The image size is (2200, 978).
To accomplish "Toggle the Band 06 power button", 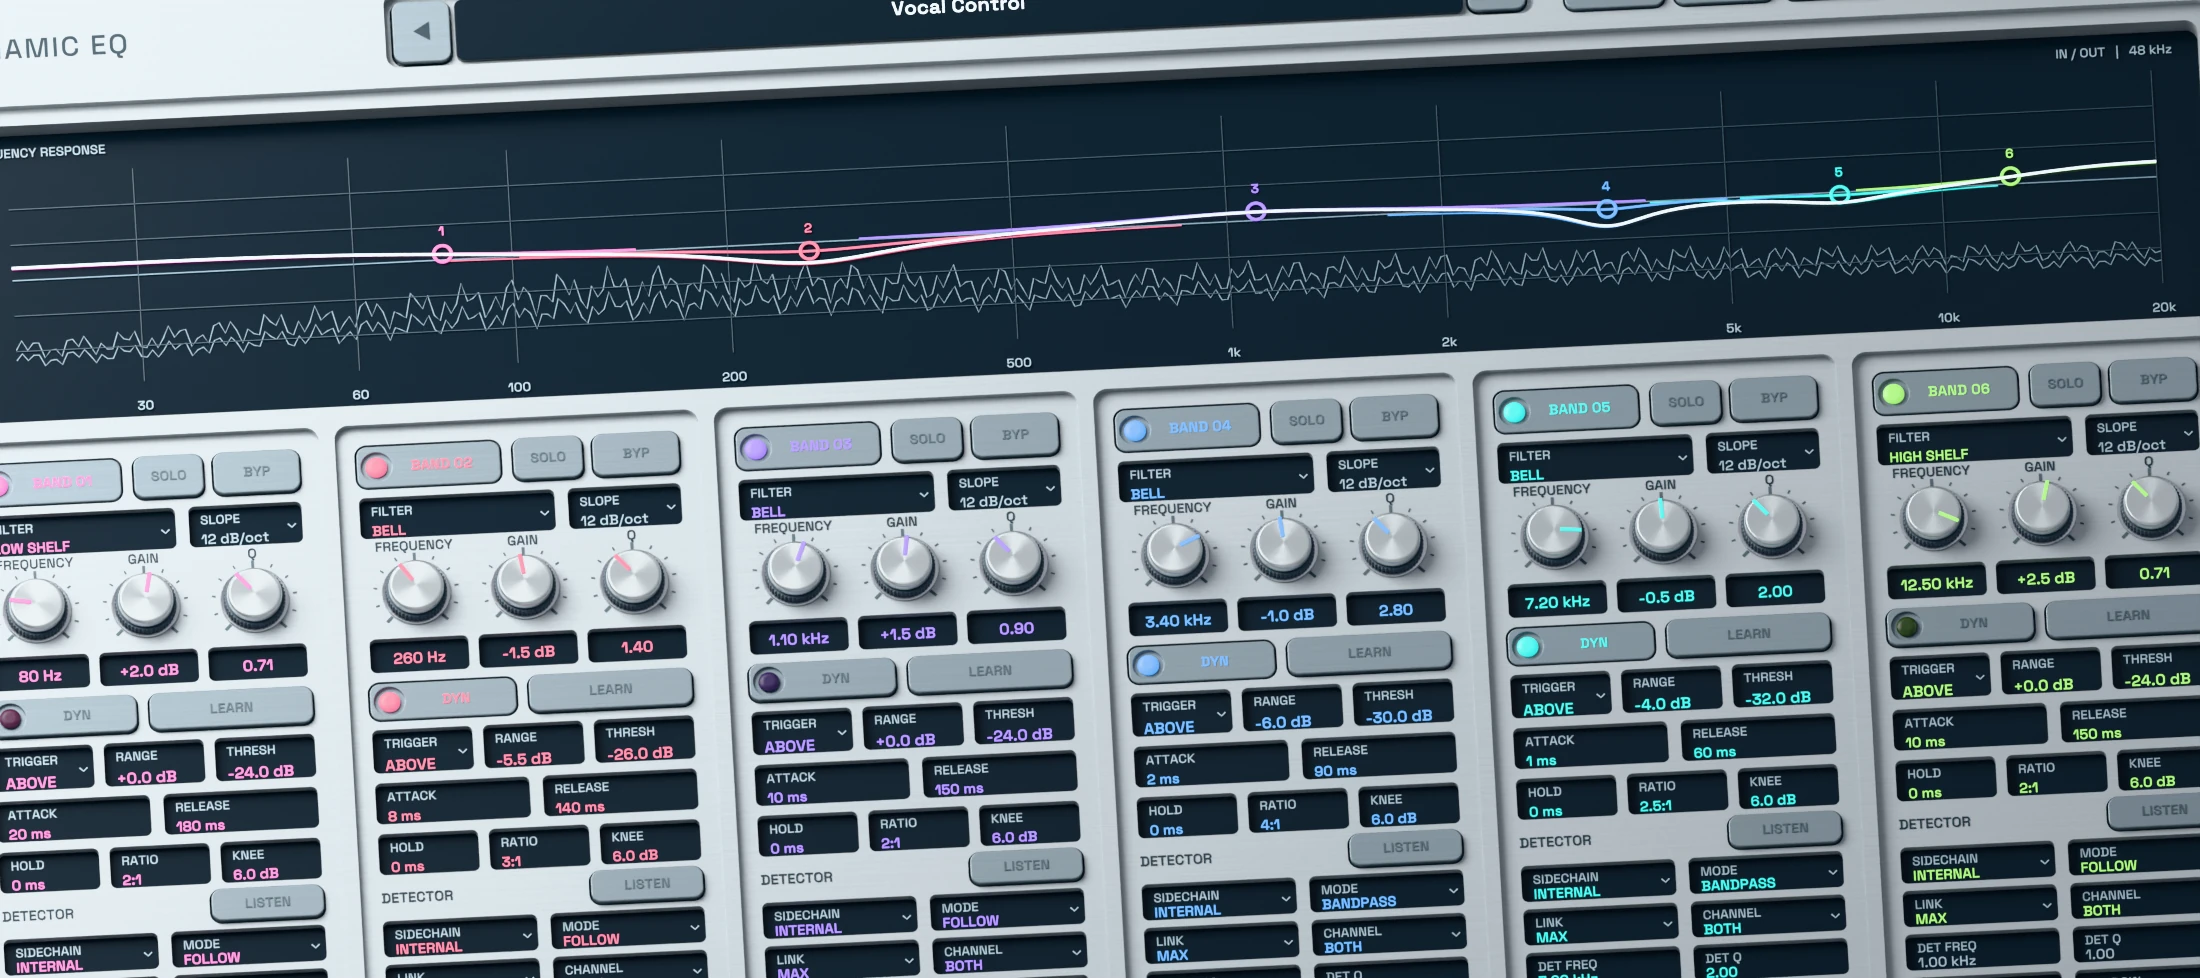I will click(1893, 393).
